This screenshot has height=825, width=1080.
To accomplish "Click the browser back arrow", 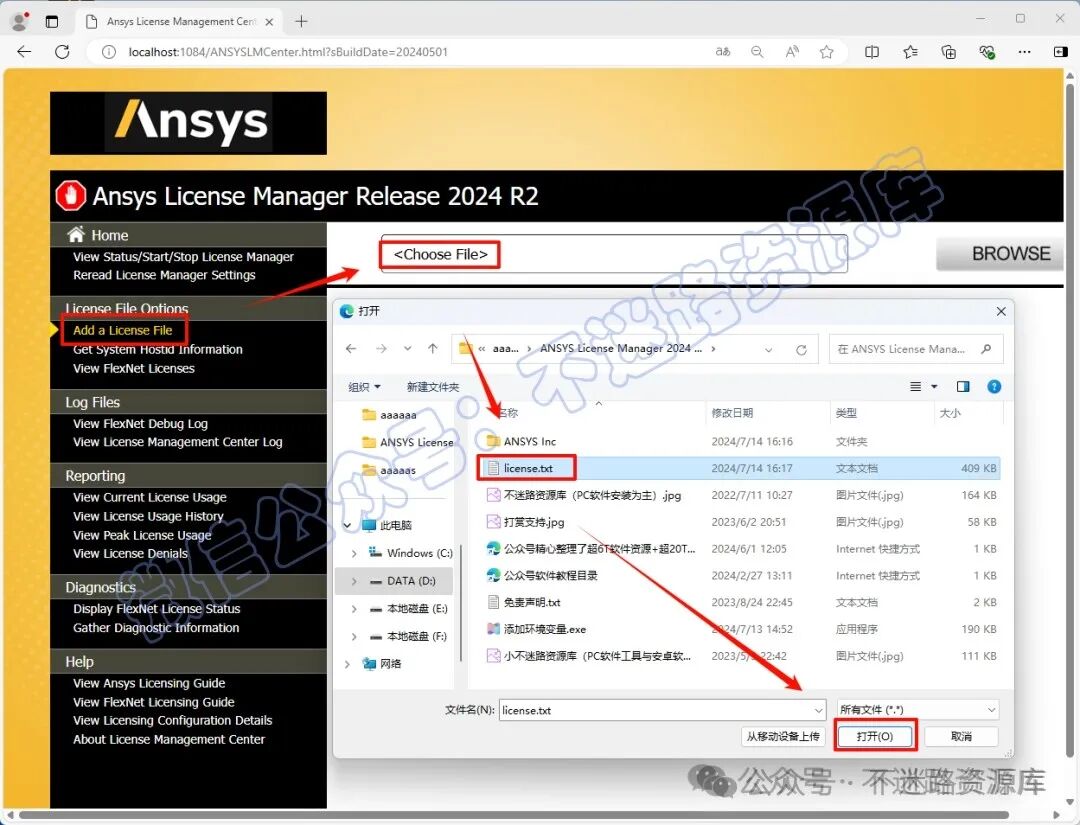I will pyautogui.click(x=24, y=52).
